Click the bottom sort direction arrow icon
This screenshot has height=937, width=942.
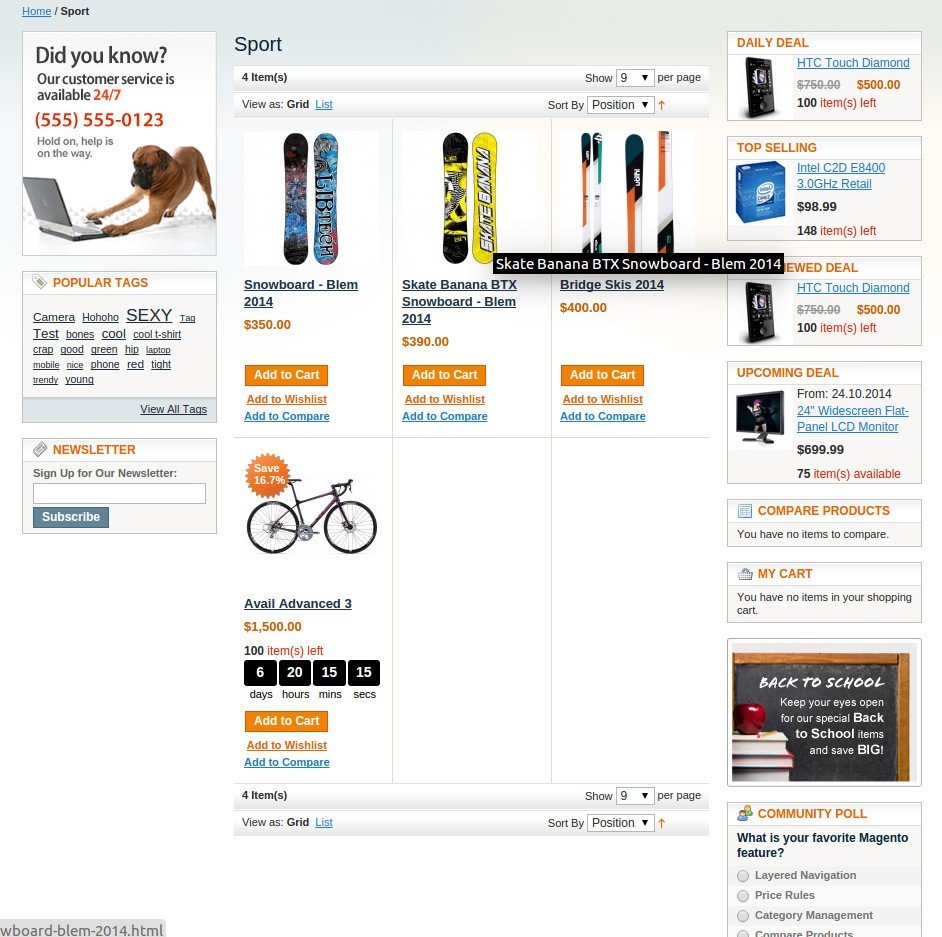[661, 823]
